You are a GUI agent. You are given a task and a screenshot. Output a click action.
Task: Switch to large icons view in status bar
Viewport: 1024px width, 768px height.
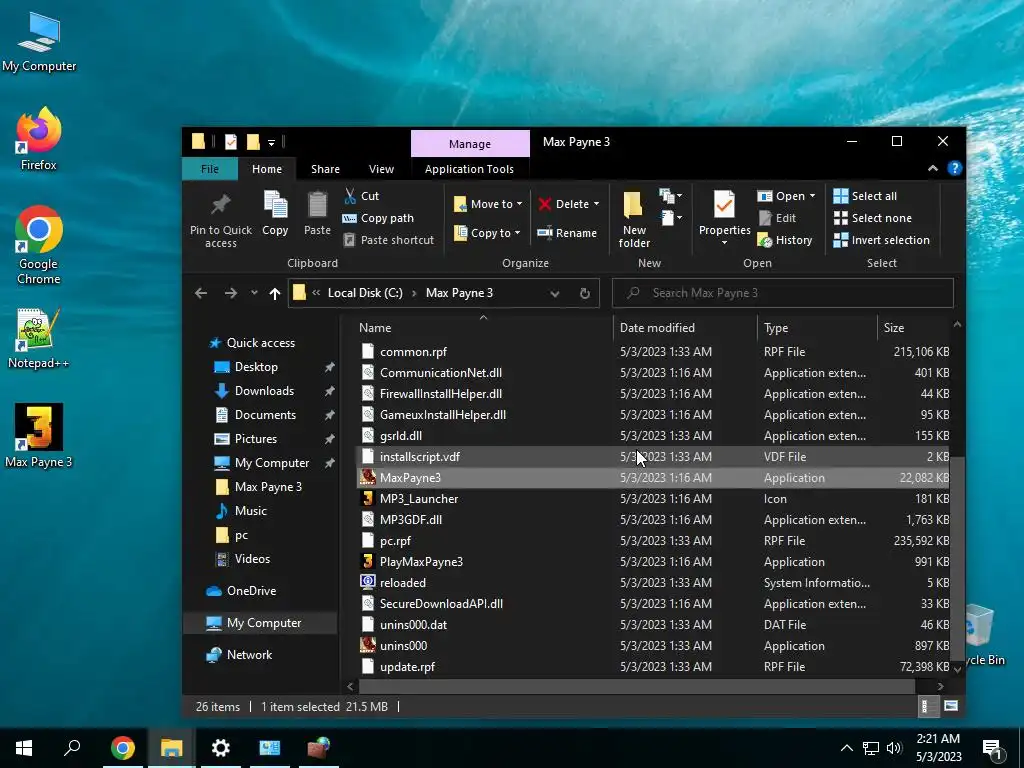[x=951, y=706]
